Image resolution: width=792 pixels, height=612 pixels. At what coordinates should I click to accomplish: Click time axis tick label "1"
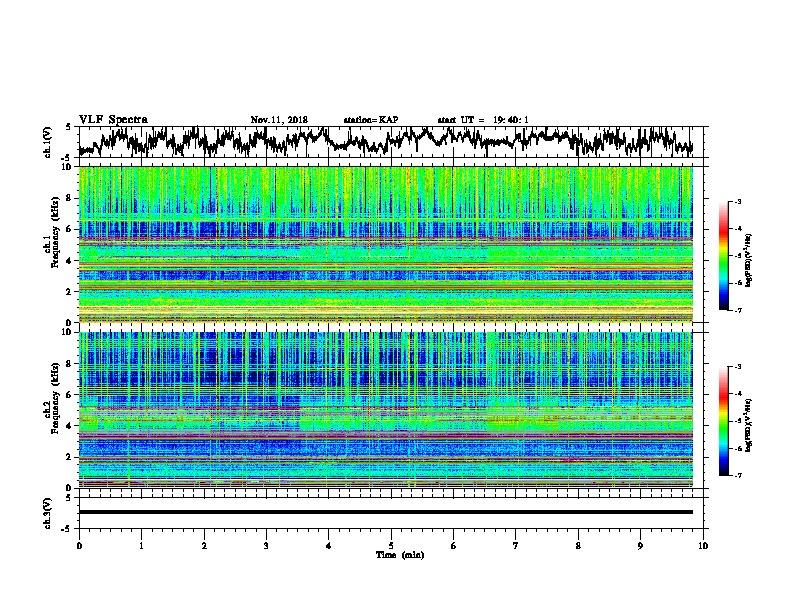coord(141,546)
